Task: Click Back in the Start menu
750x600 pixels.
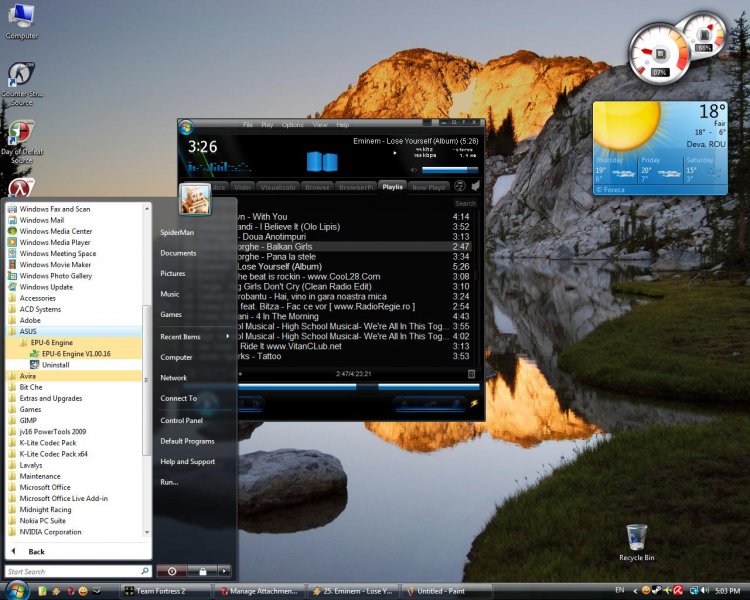Action: click(36, 551)
